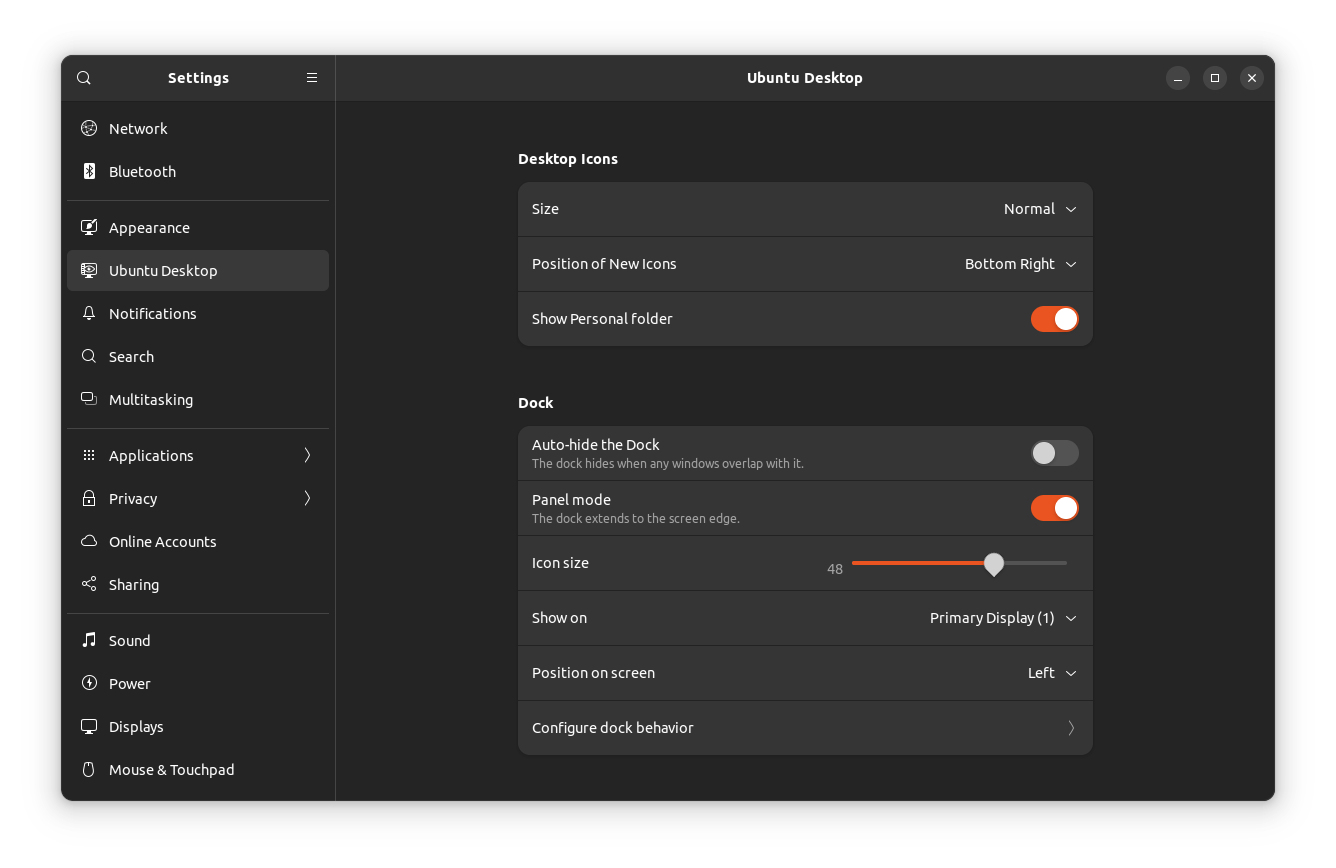Turn off Panel mode
This screenshot has width=1336, height=868.
(x=1055, y=508)
